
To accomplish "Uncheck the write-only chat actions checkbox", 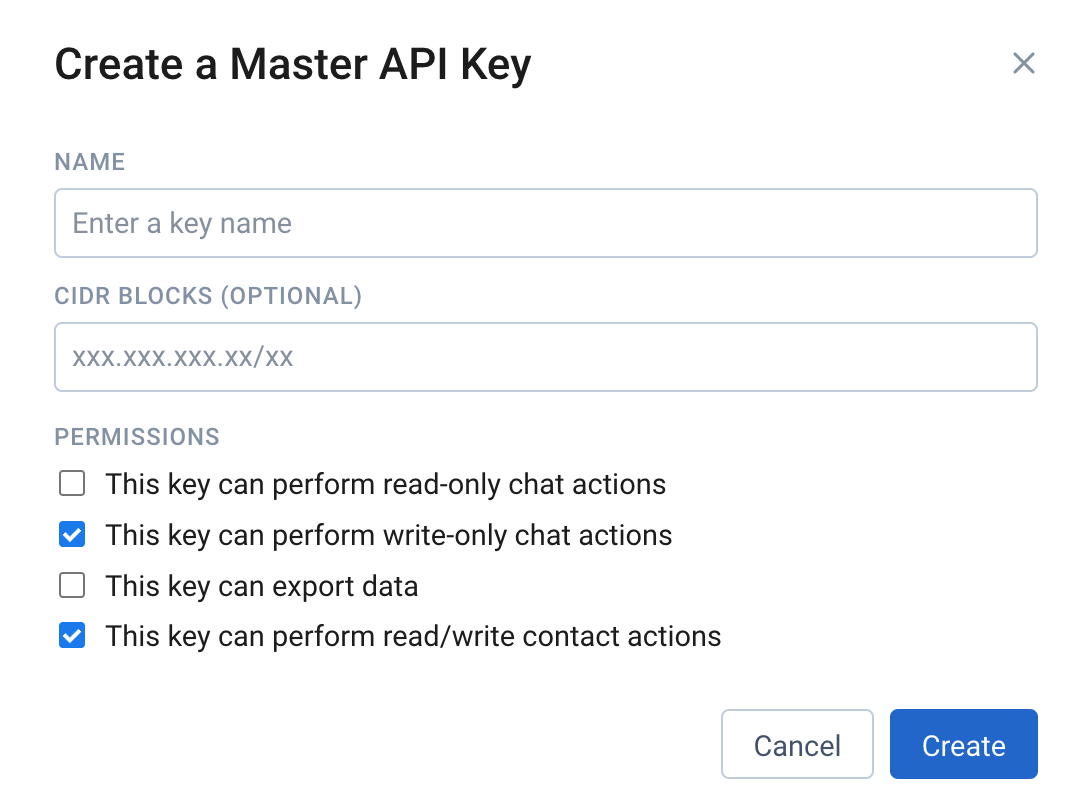I will pos(72,535).
